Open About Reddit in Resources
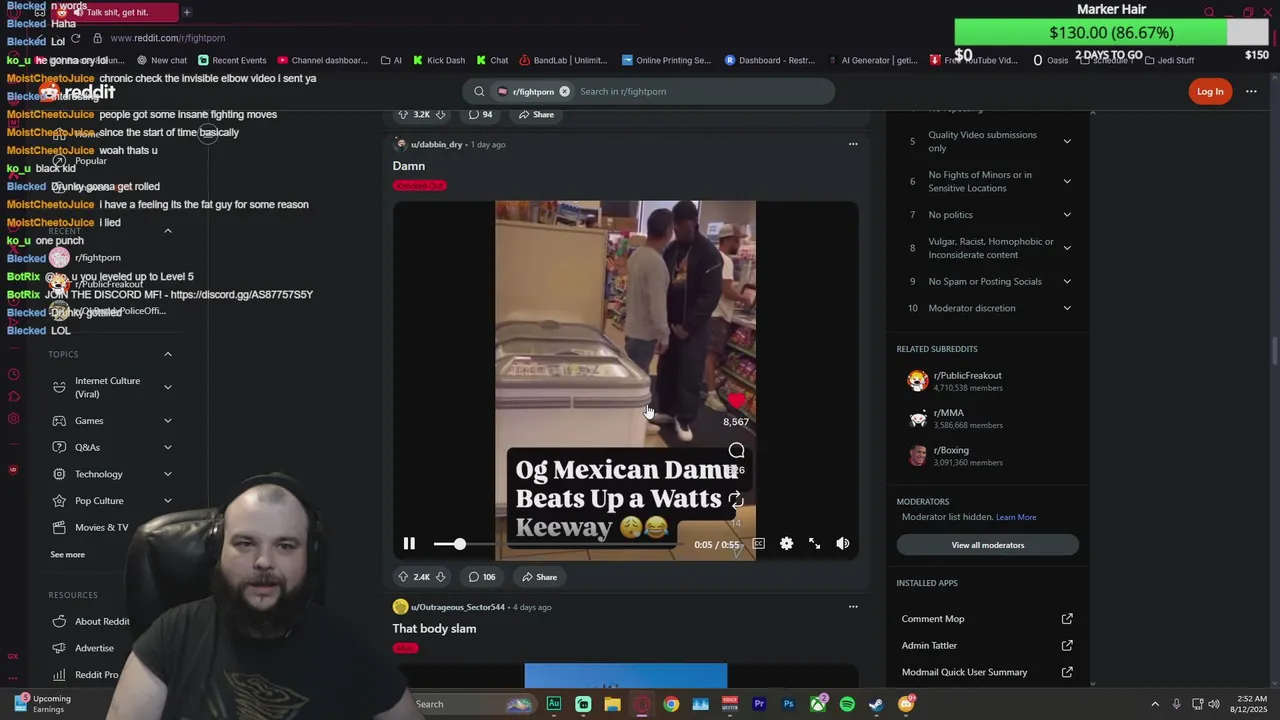The image size is (1280, 720). [102, 622]
